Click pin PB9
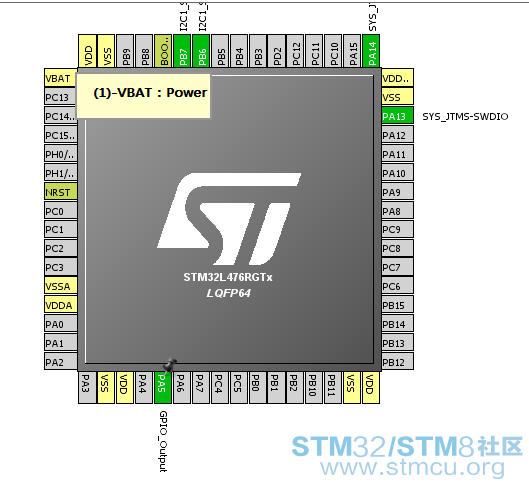The image size is (529, 492). [x=125, y=51]
